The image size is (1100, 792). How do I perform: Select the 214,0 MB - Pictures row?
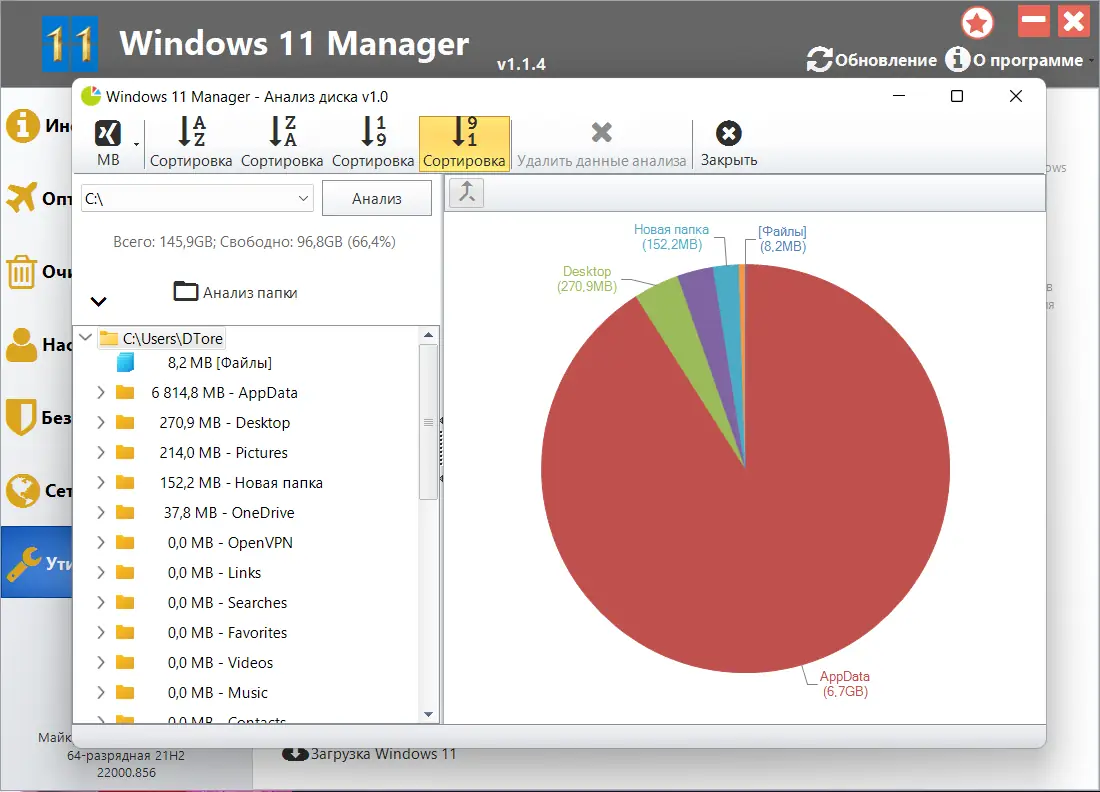tap(223, 452)
